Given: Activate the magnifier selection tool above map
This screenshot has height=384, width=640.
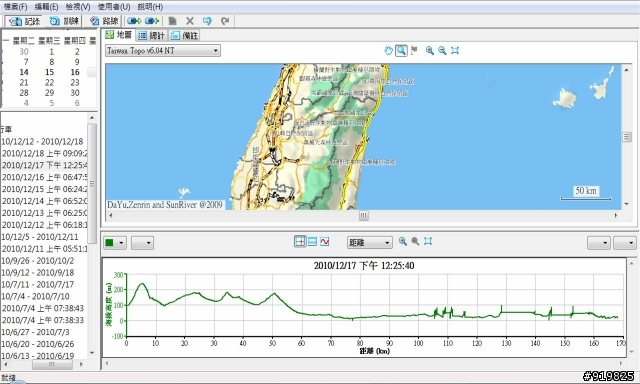Looking at the screenshot, I should click(x=401, y=51).
